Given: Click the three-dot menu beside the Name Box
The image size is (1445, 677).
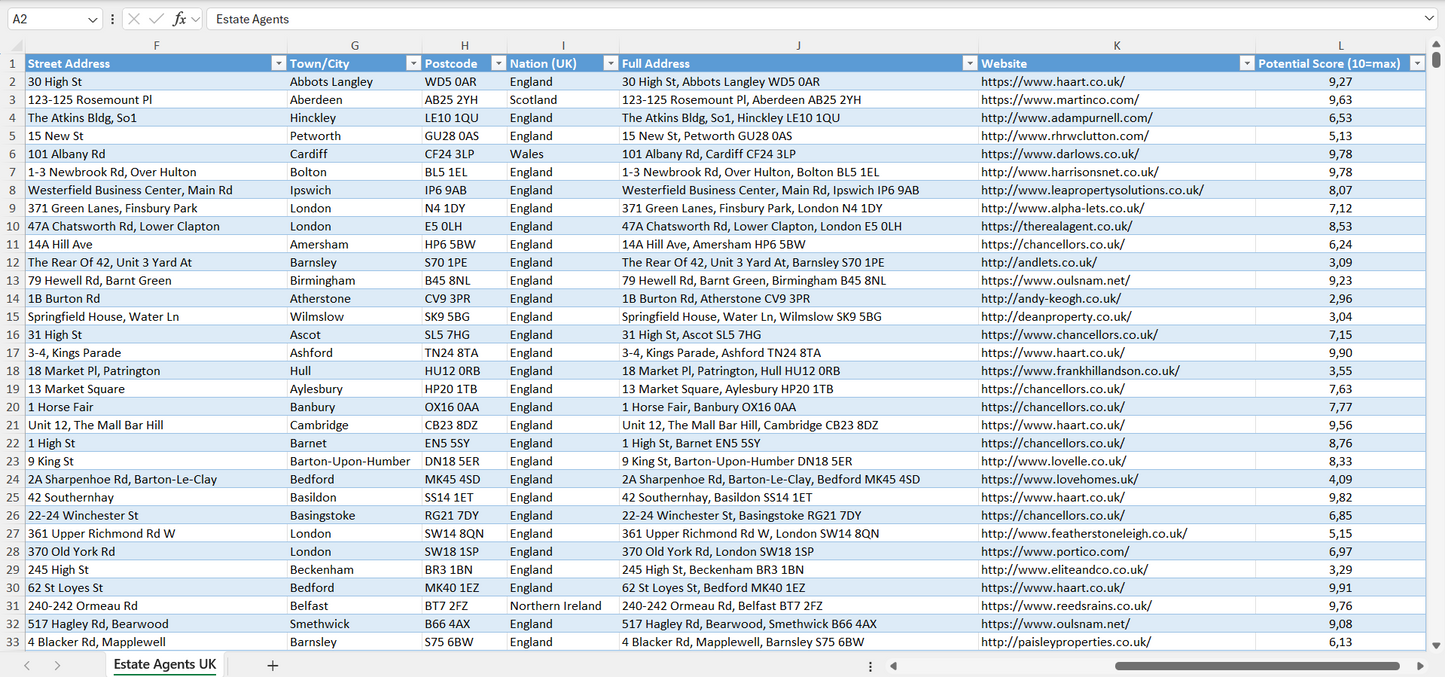Looking at the screenshot, I should [x=112, y=18].
